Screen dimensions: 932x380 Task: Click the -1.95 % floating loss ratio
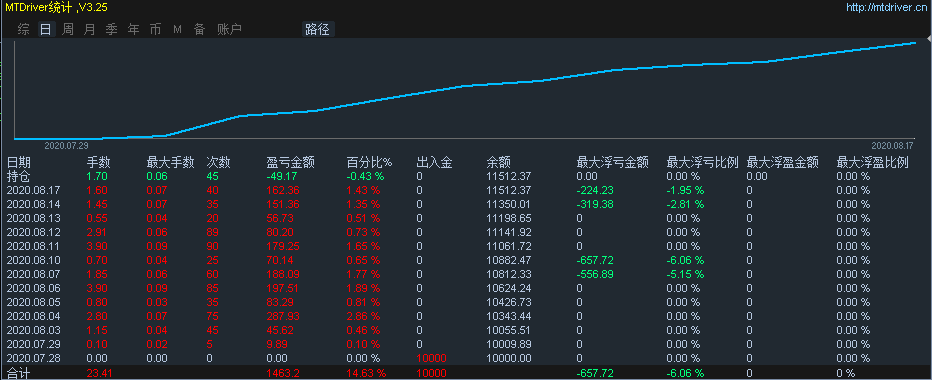pos(685,190)
